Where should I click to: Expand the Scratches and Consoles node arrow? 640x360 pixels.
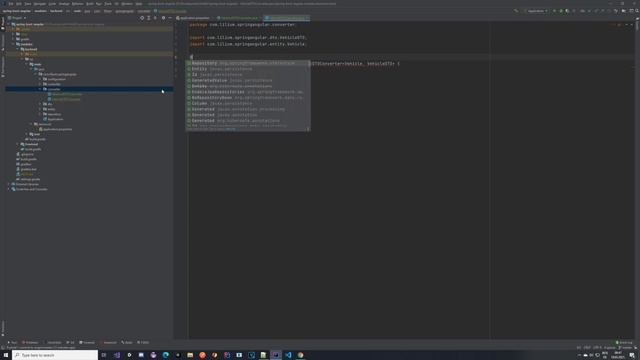[9, 189]
